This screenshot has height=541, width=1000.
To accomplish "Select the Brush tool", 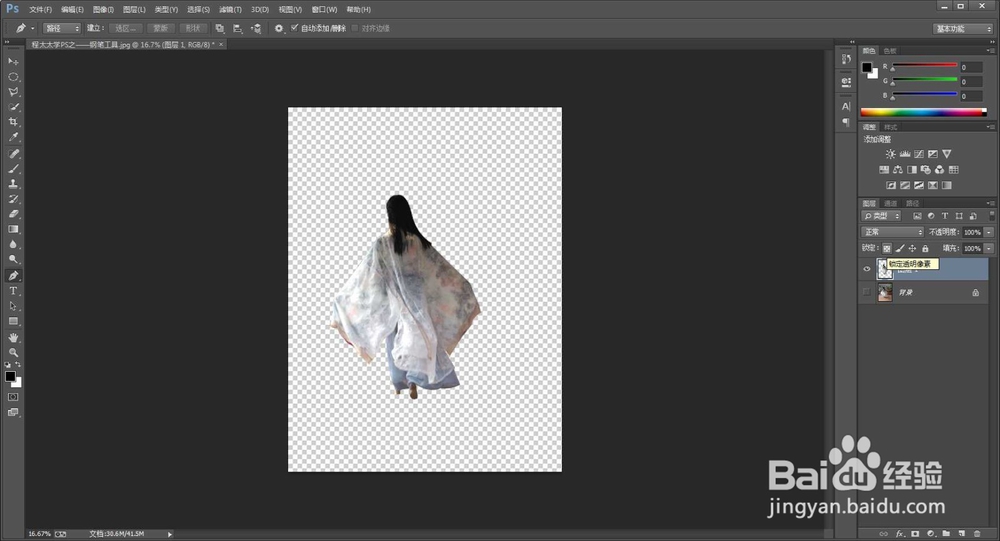I will point(13,169).
